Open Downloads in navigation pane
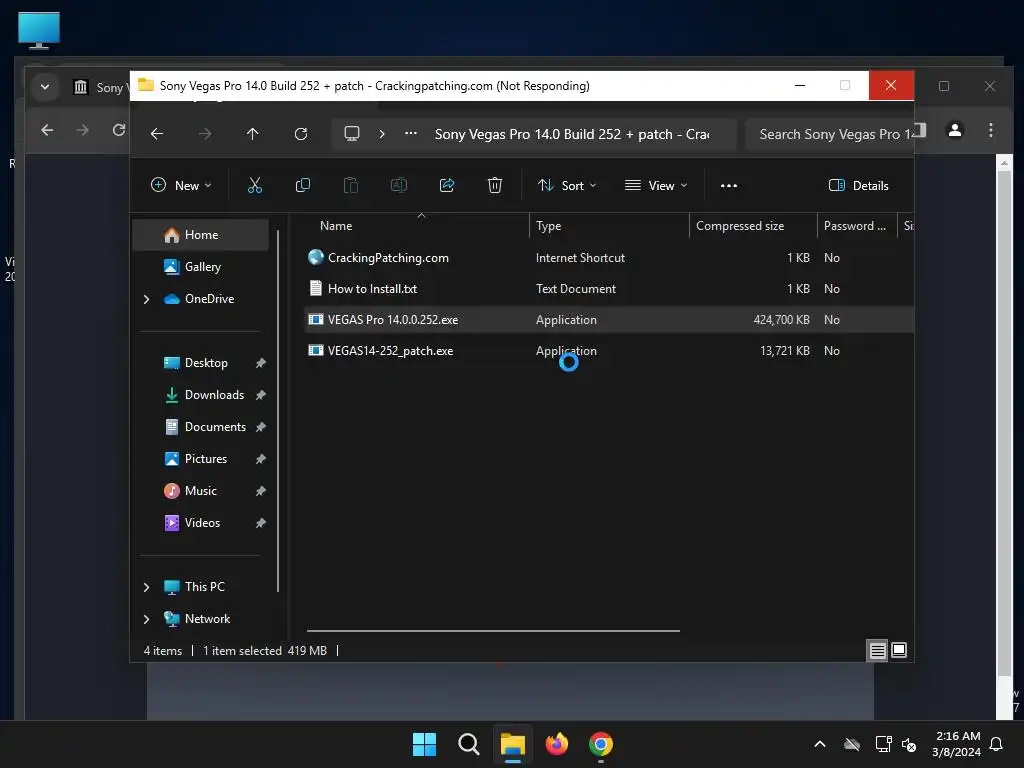The image size is (1024, 768). [214, 395]
